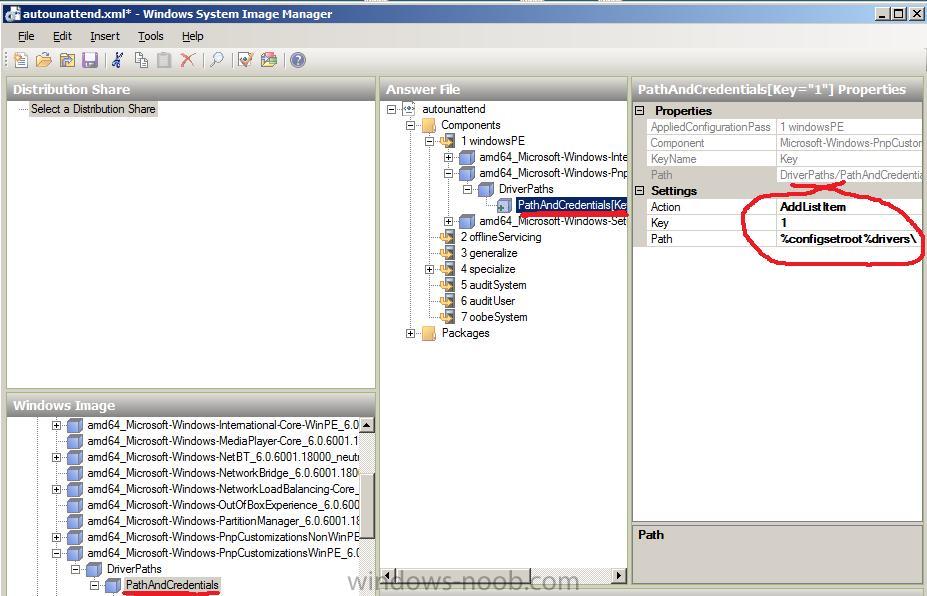
Task: Select the 4 specialize pass item
Action: (488, 268)
